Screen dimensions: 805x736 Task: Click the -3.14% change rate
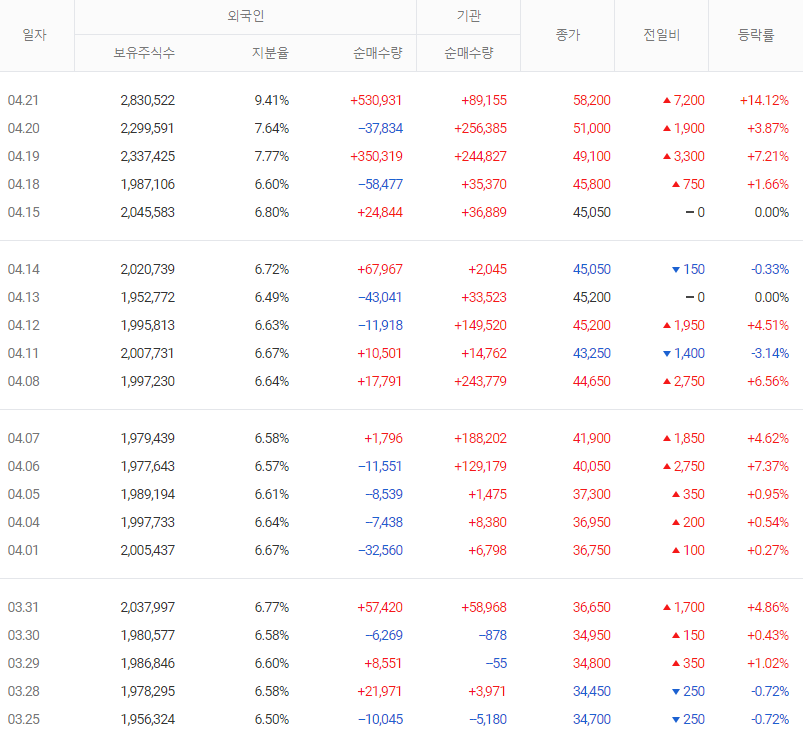pyautogui.click(x=770, y=353)
